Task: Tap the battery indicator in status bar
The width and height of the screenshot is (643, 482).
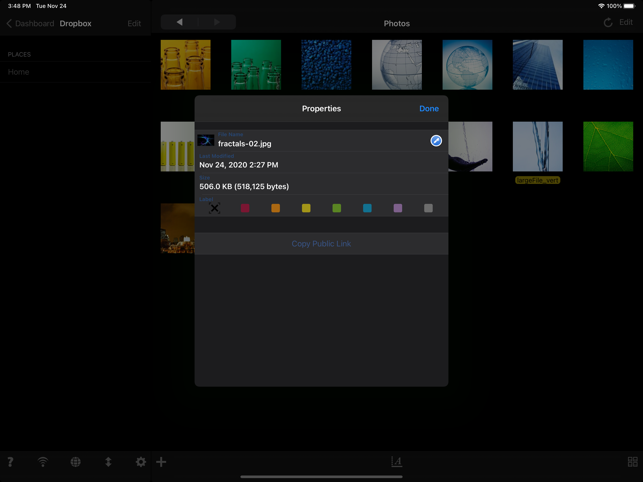Action: tap(629, 6)
